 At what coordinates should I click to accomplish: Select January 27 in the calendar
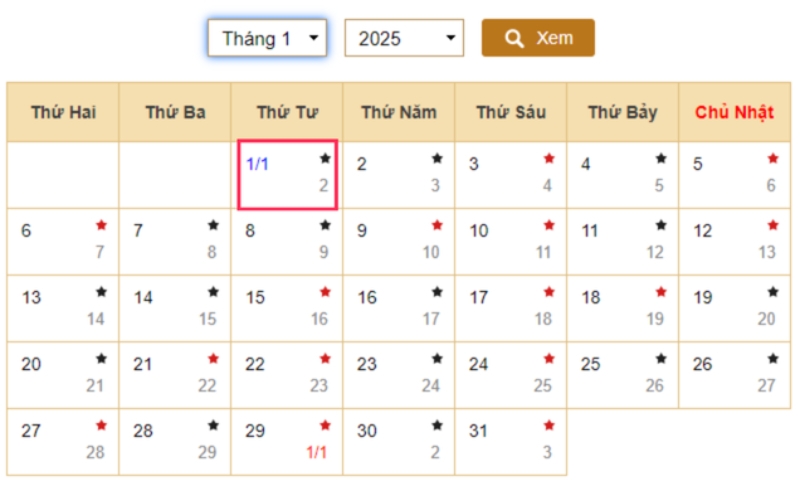pos(63,442)
